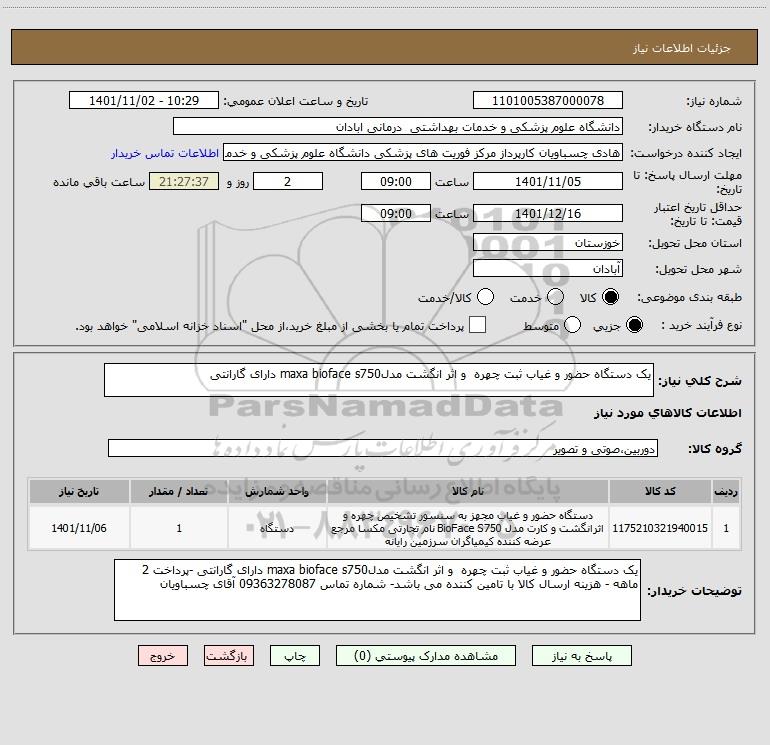This screenshot has height=745, width=770.
Task: Click the remaining time countdown 21:27:37
Action: [184, 181]
